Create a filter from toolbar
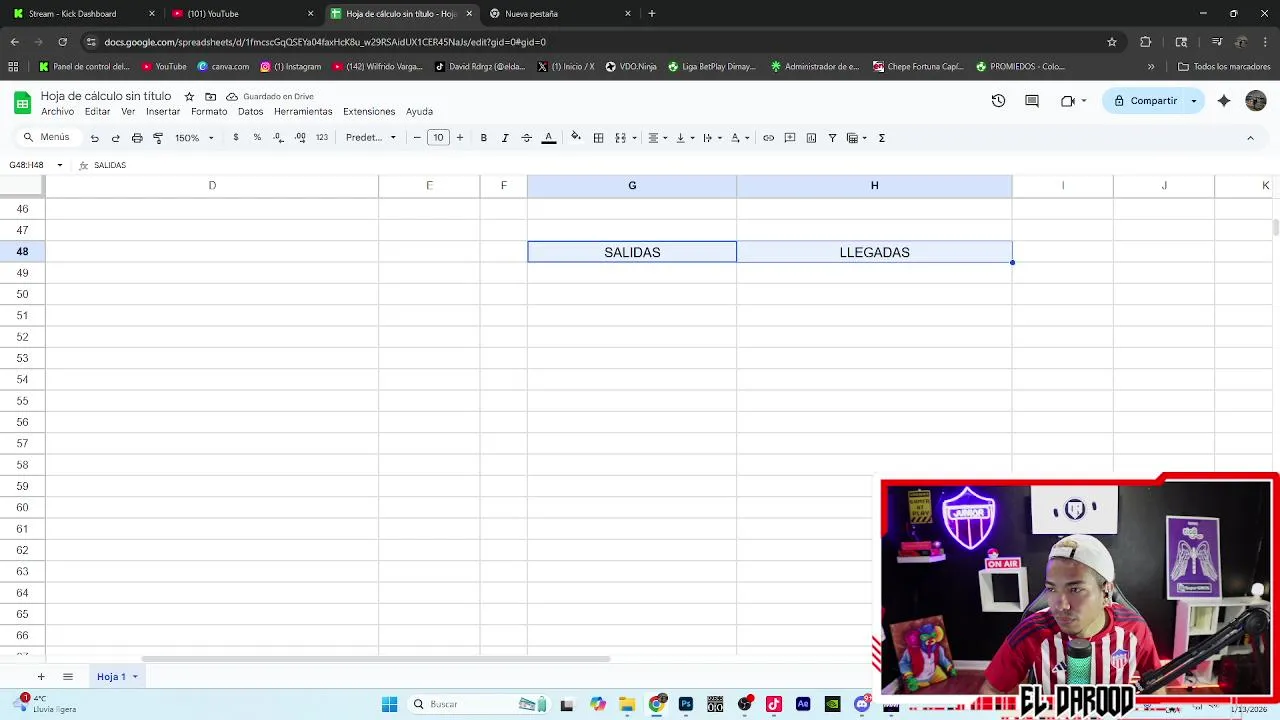This screenshot has height=720, width=1280. click(x=832, y=138)
